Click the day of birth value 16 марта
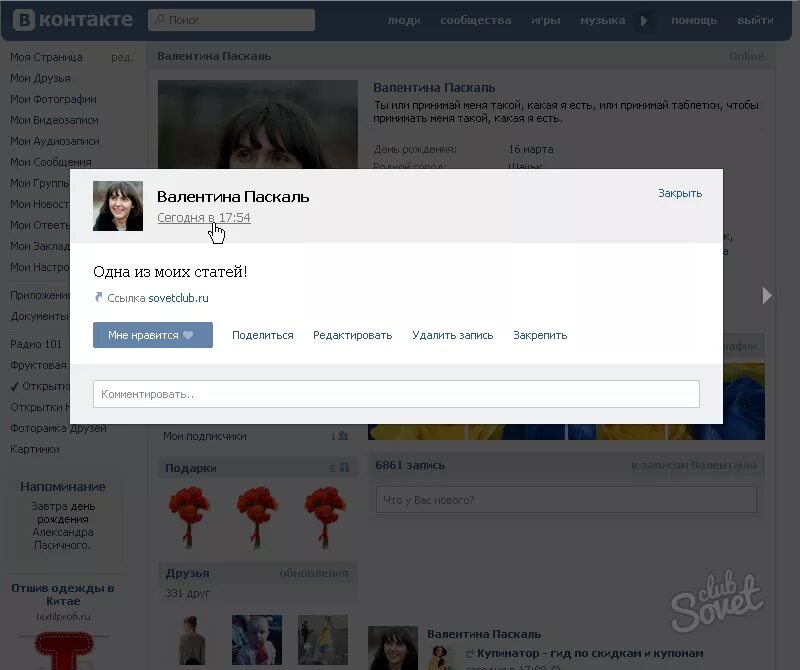Image resolution: width=800 pixels, height=670 pixels. [x=531, y=150]
